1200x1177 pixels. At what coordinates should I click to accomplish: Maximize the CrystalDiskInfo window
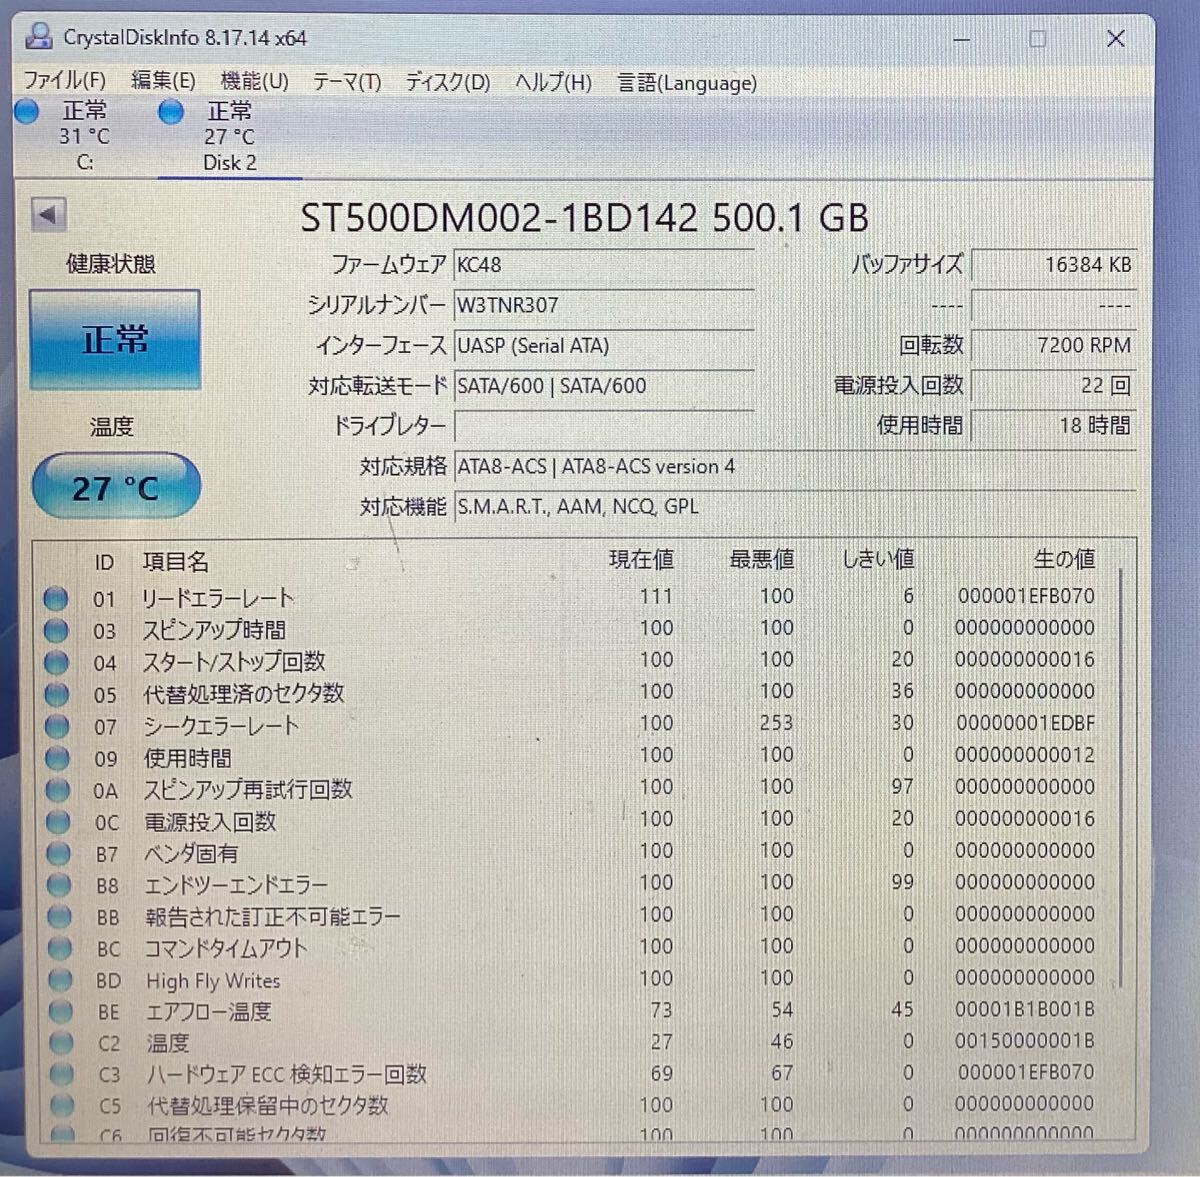(1038, 40)
